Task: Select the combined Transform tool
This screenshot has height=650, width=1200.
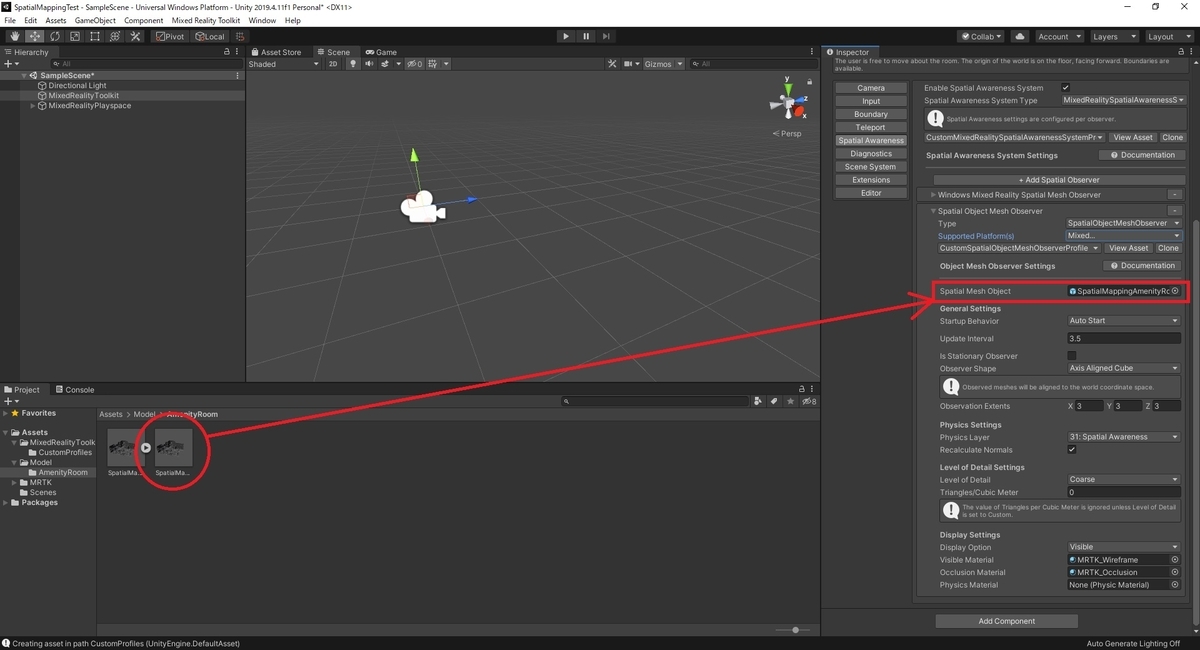Action: pyautogui.click(x=115, y=36)
